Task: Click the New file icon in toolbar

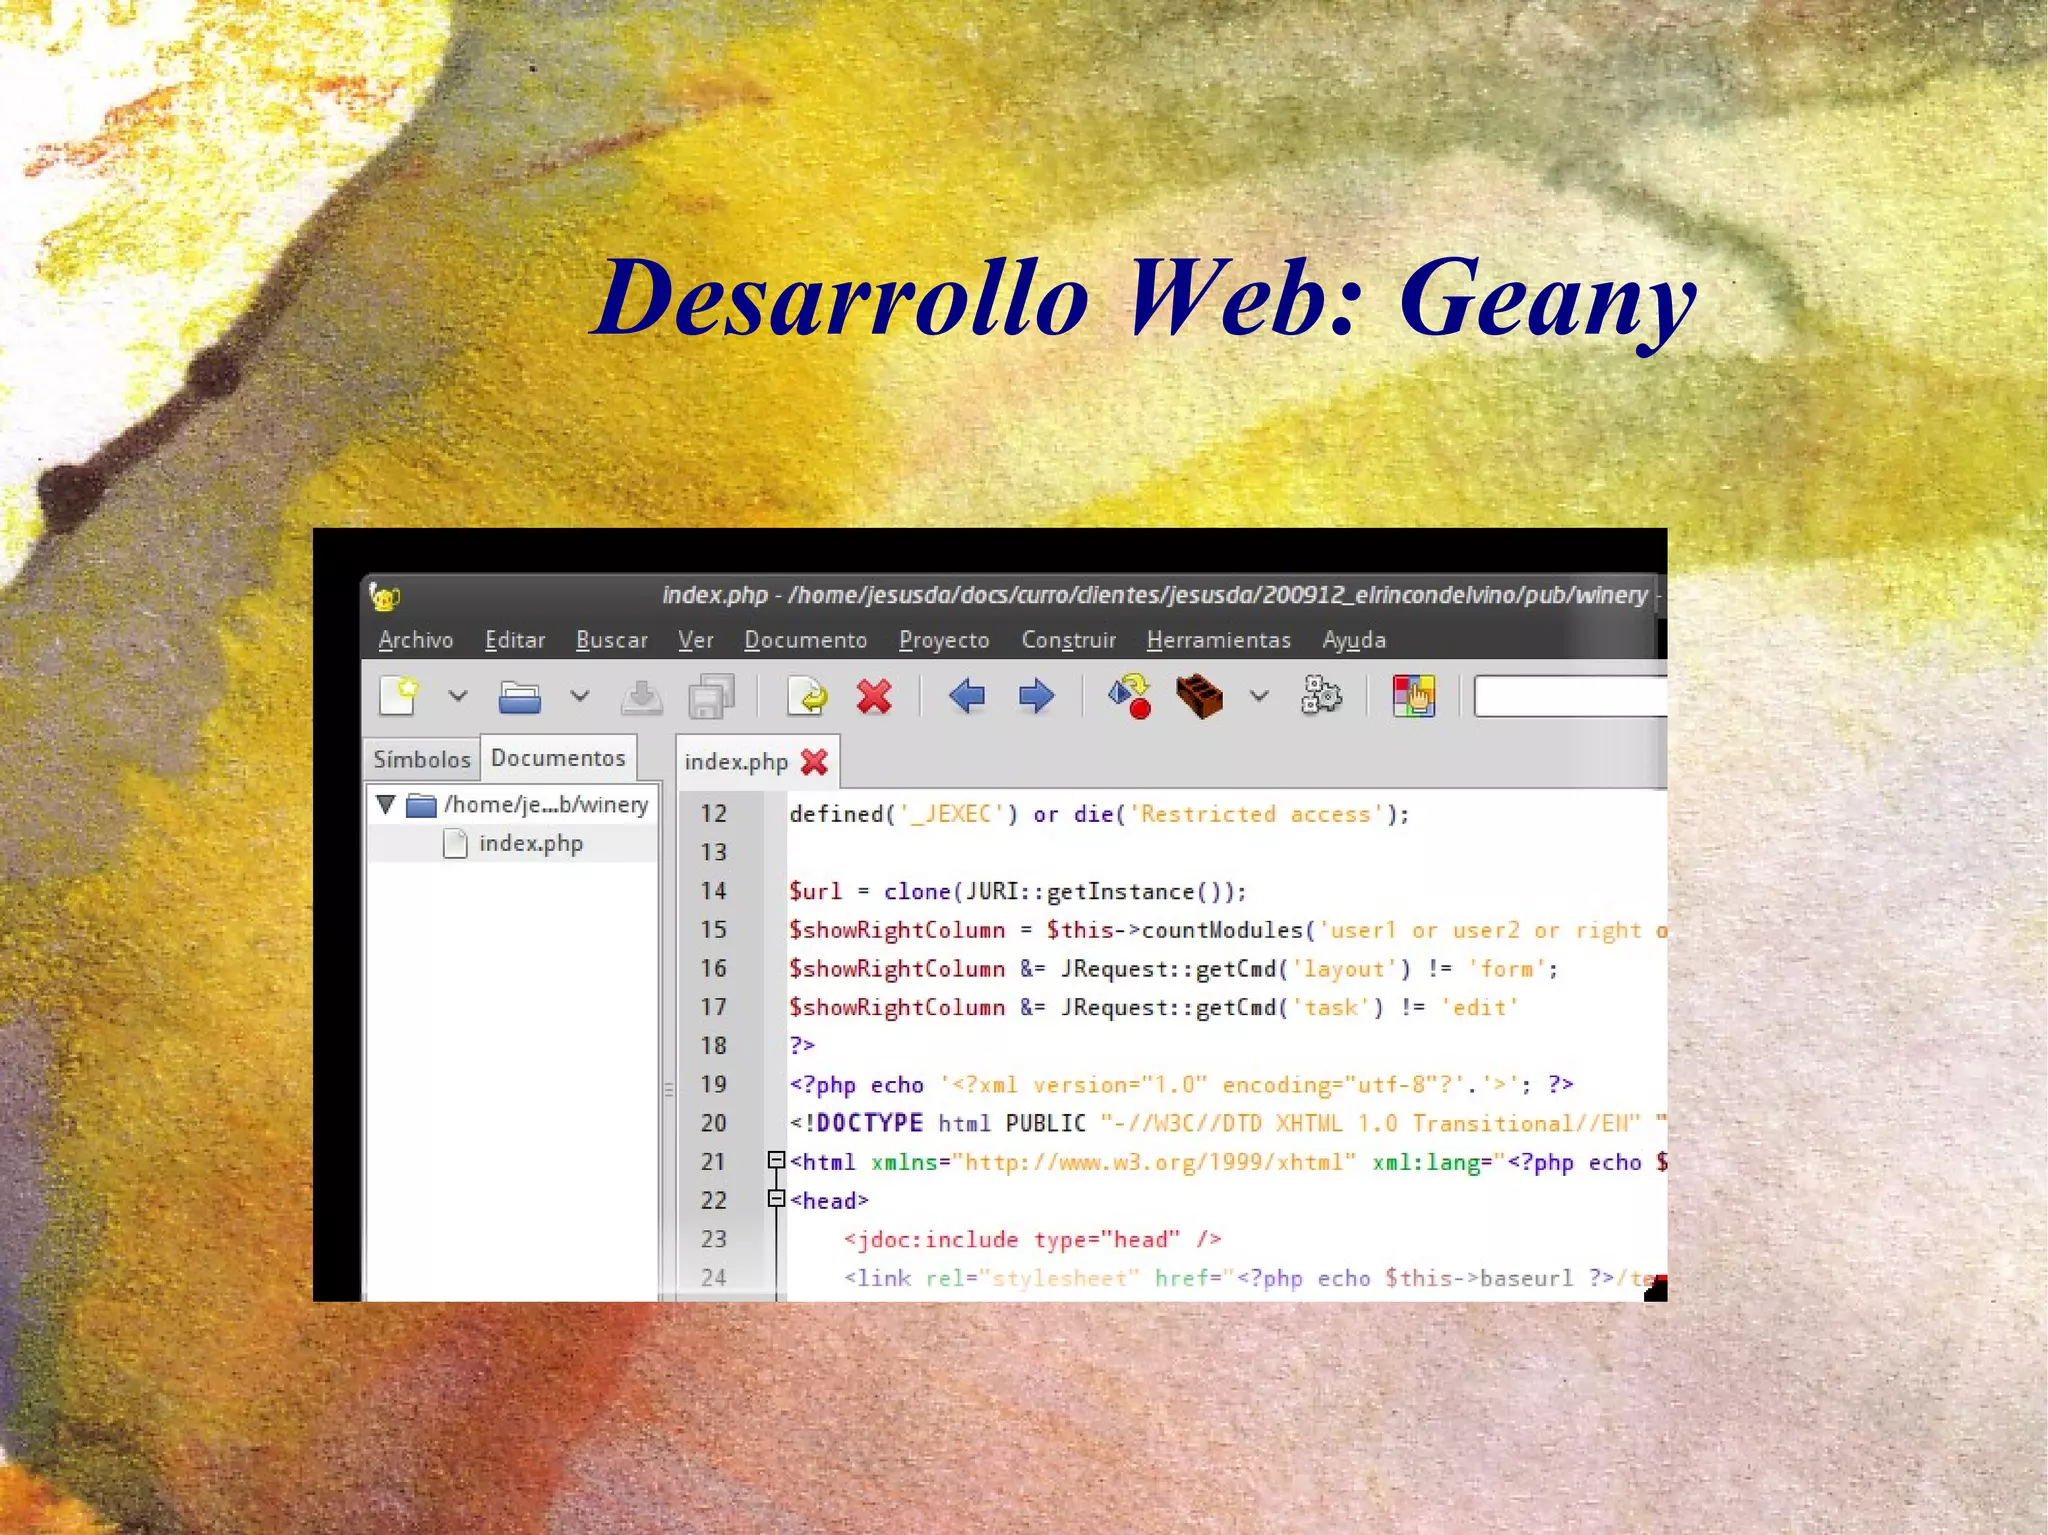Action: pos(399,696)
